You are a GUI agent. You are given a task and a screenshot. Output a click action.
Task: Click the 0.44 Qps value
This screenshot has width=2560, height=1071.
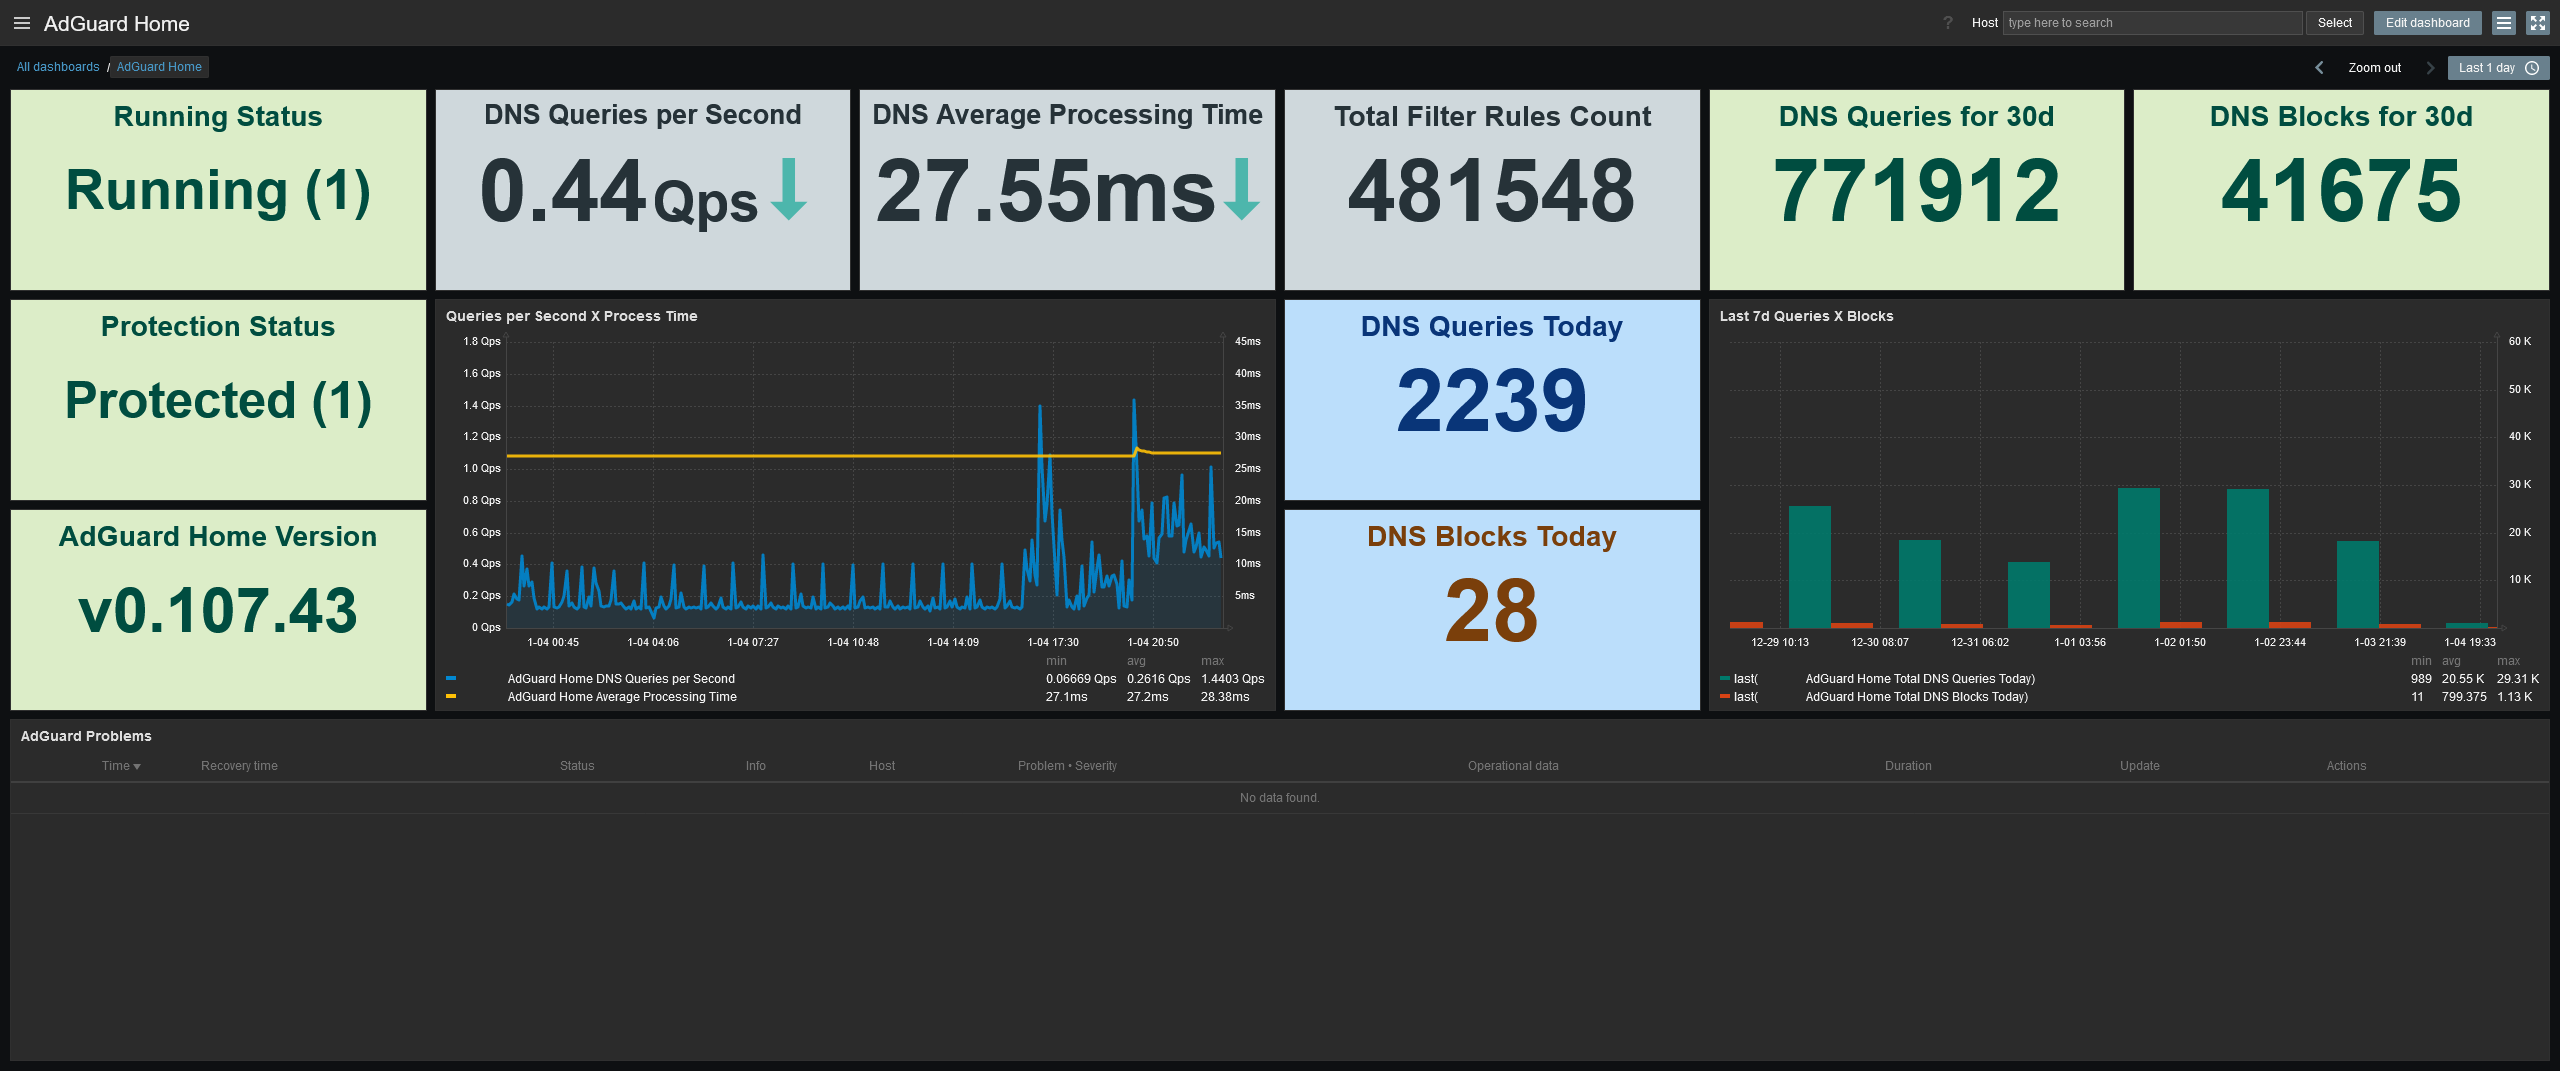click(619, 191)
